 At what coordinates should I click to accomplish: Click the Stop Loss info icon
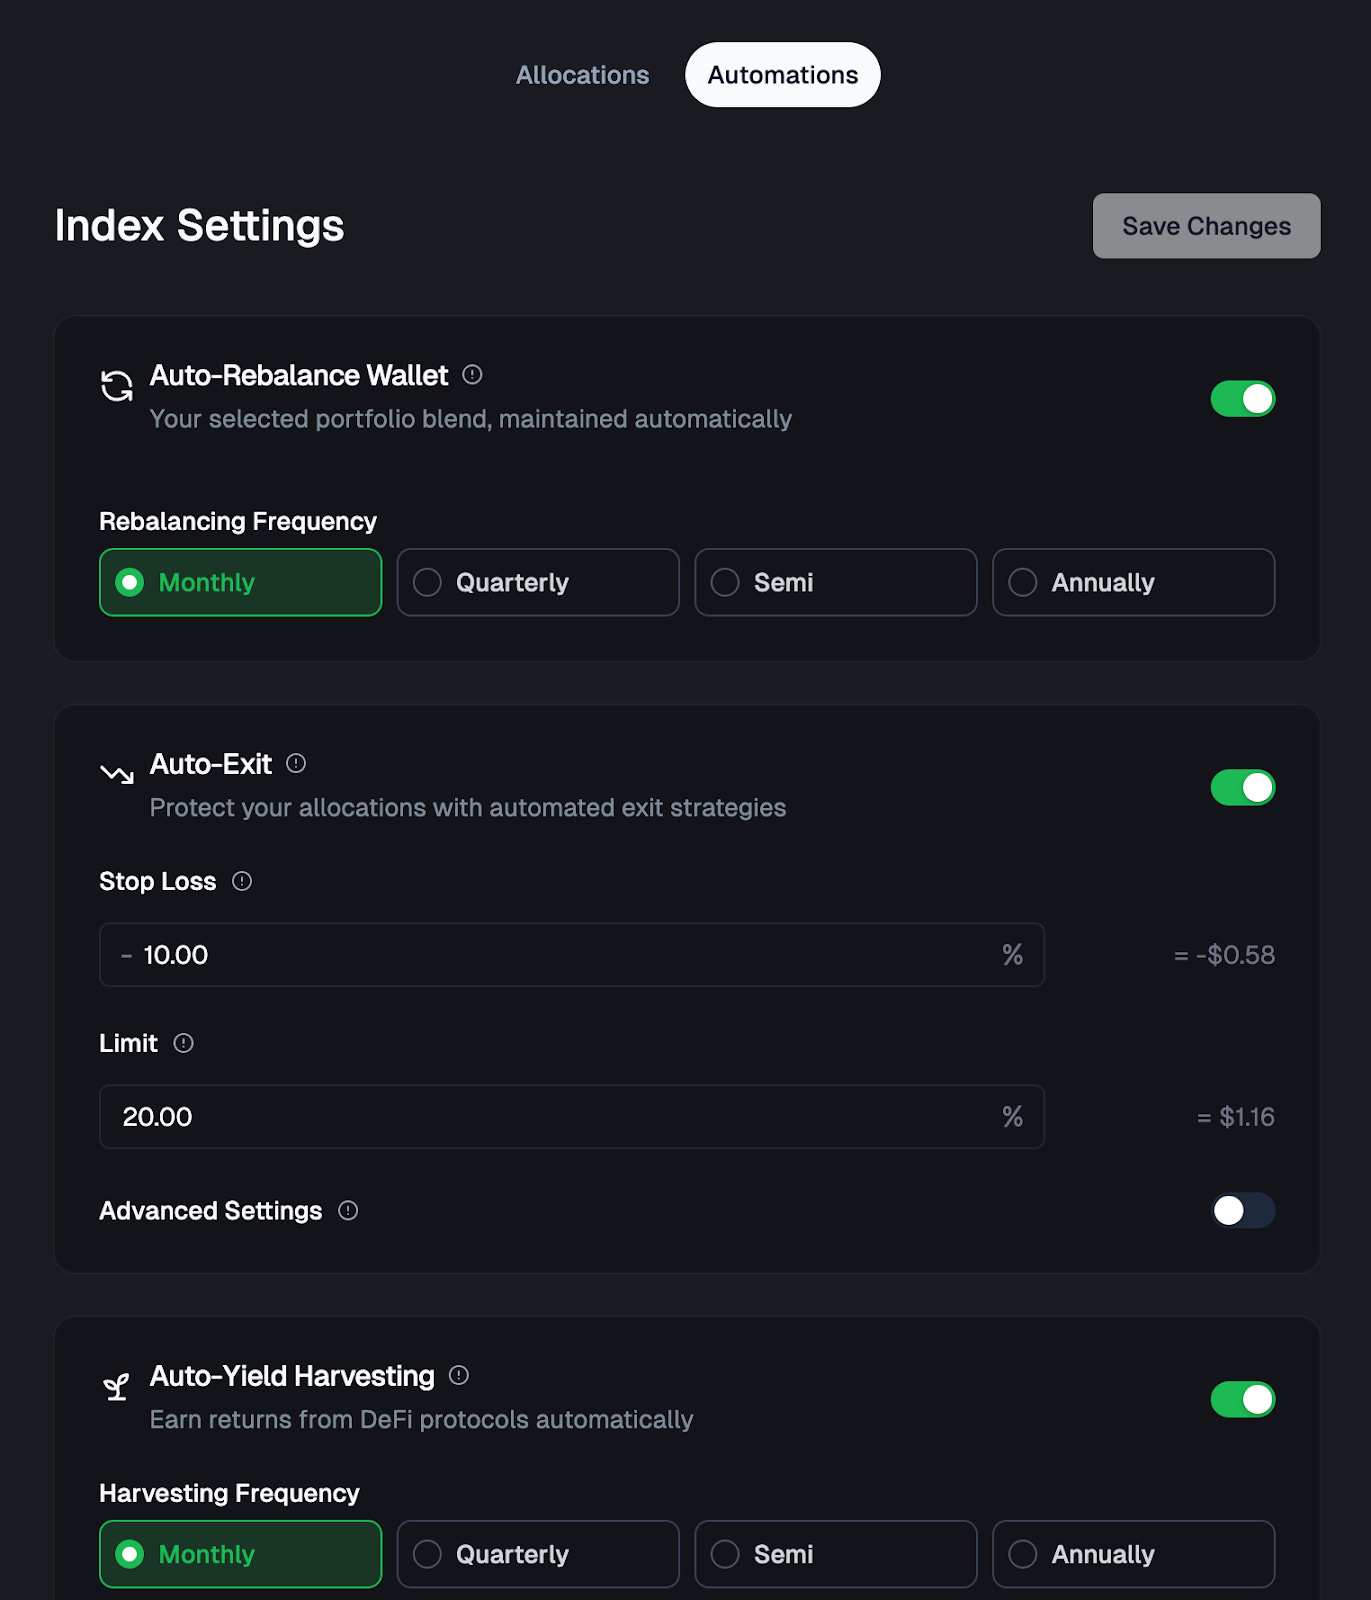pos(242,881)
